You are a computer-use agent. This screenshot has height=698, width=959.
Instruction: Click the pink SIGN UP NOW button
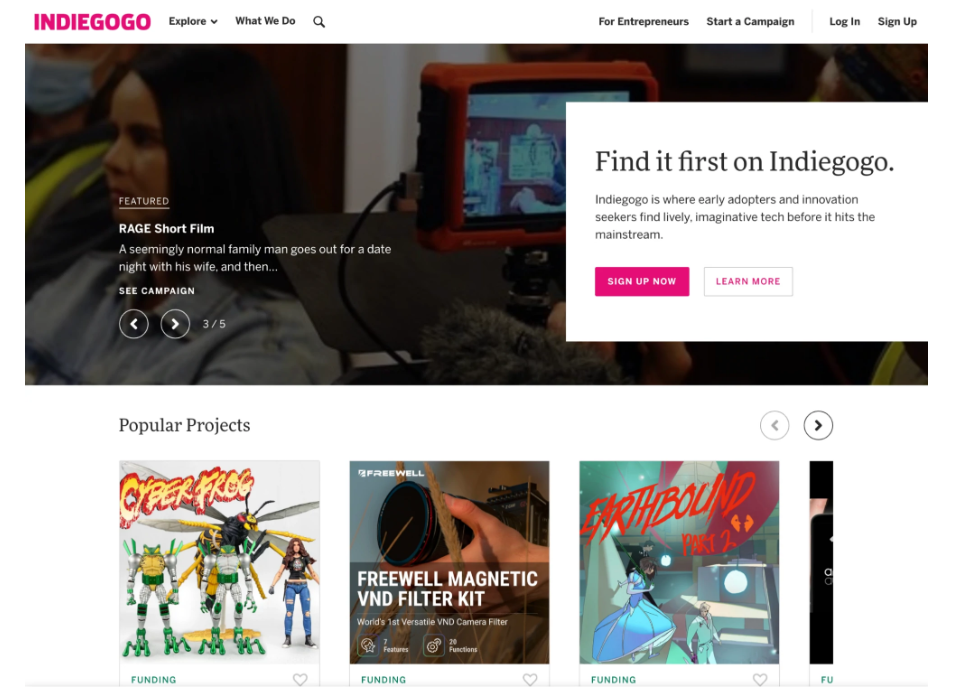pyautogui.click(x=642, y=281)
